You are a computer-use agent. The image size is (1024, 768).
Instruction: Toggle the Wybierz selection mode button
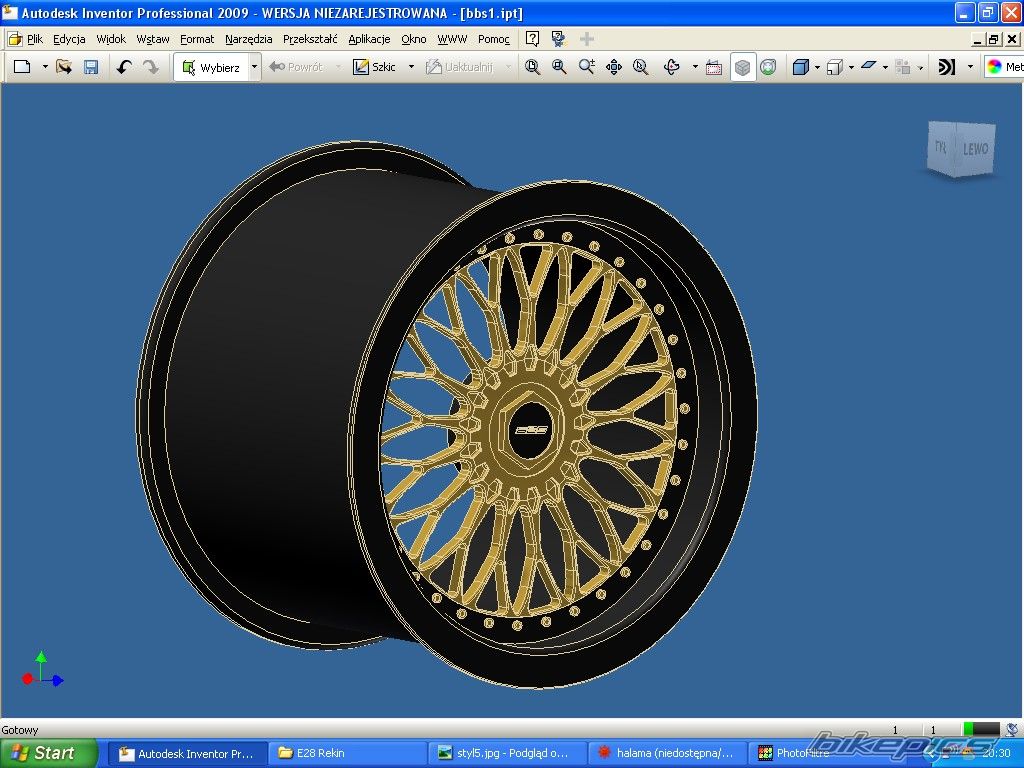click(211, 67)
